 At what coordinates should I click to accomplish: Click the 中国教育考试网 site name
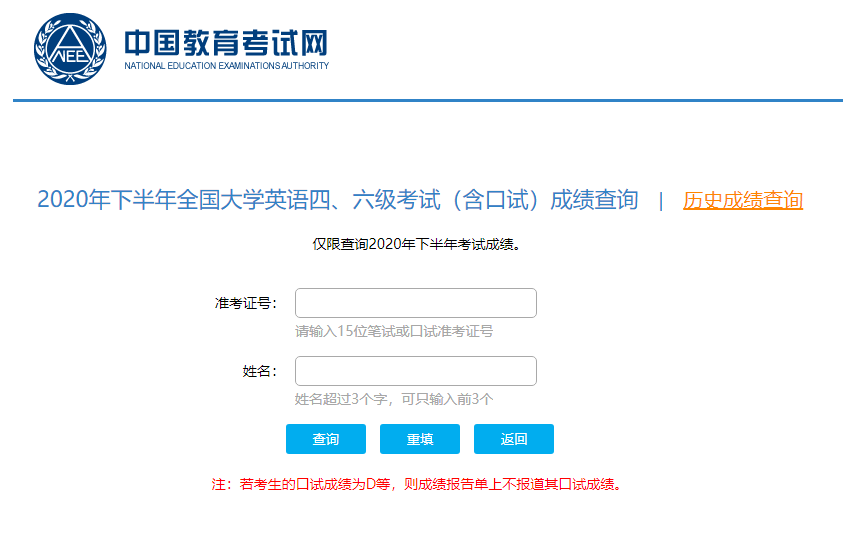226,41
